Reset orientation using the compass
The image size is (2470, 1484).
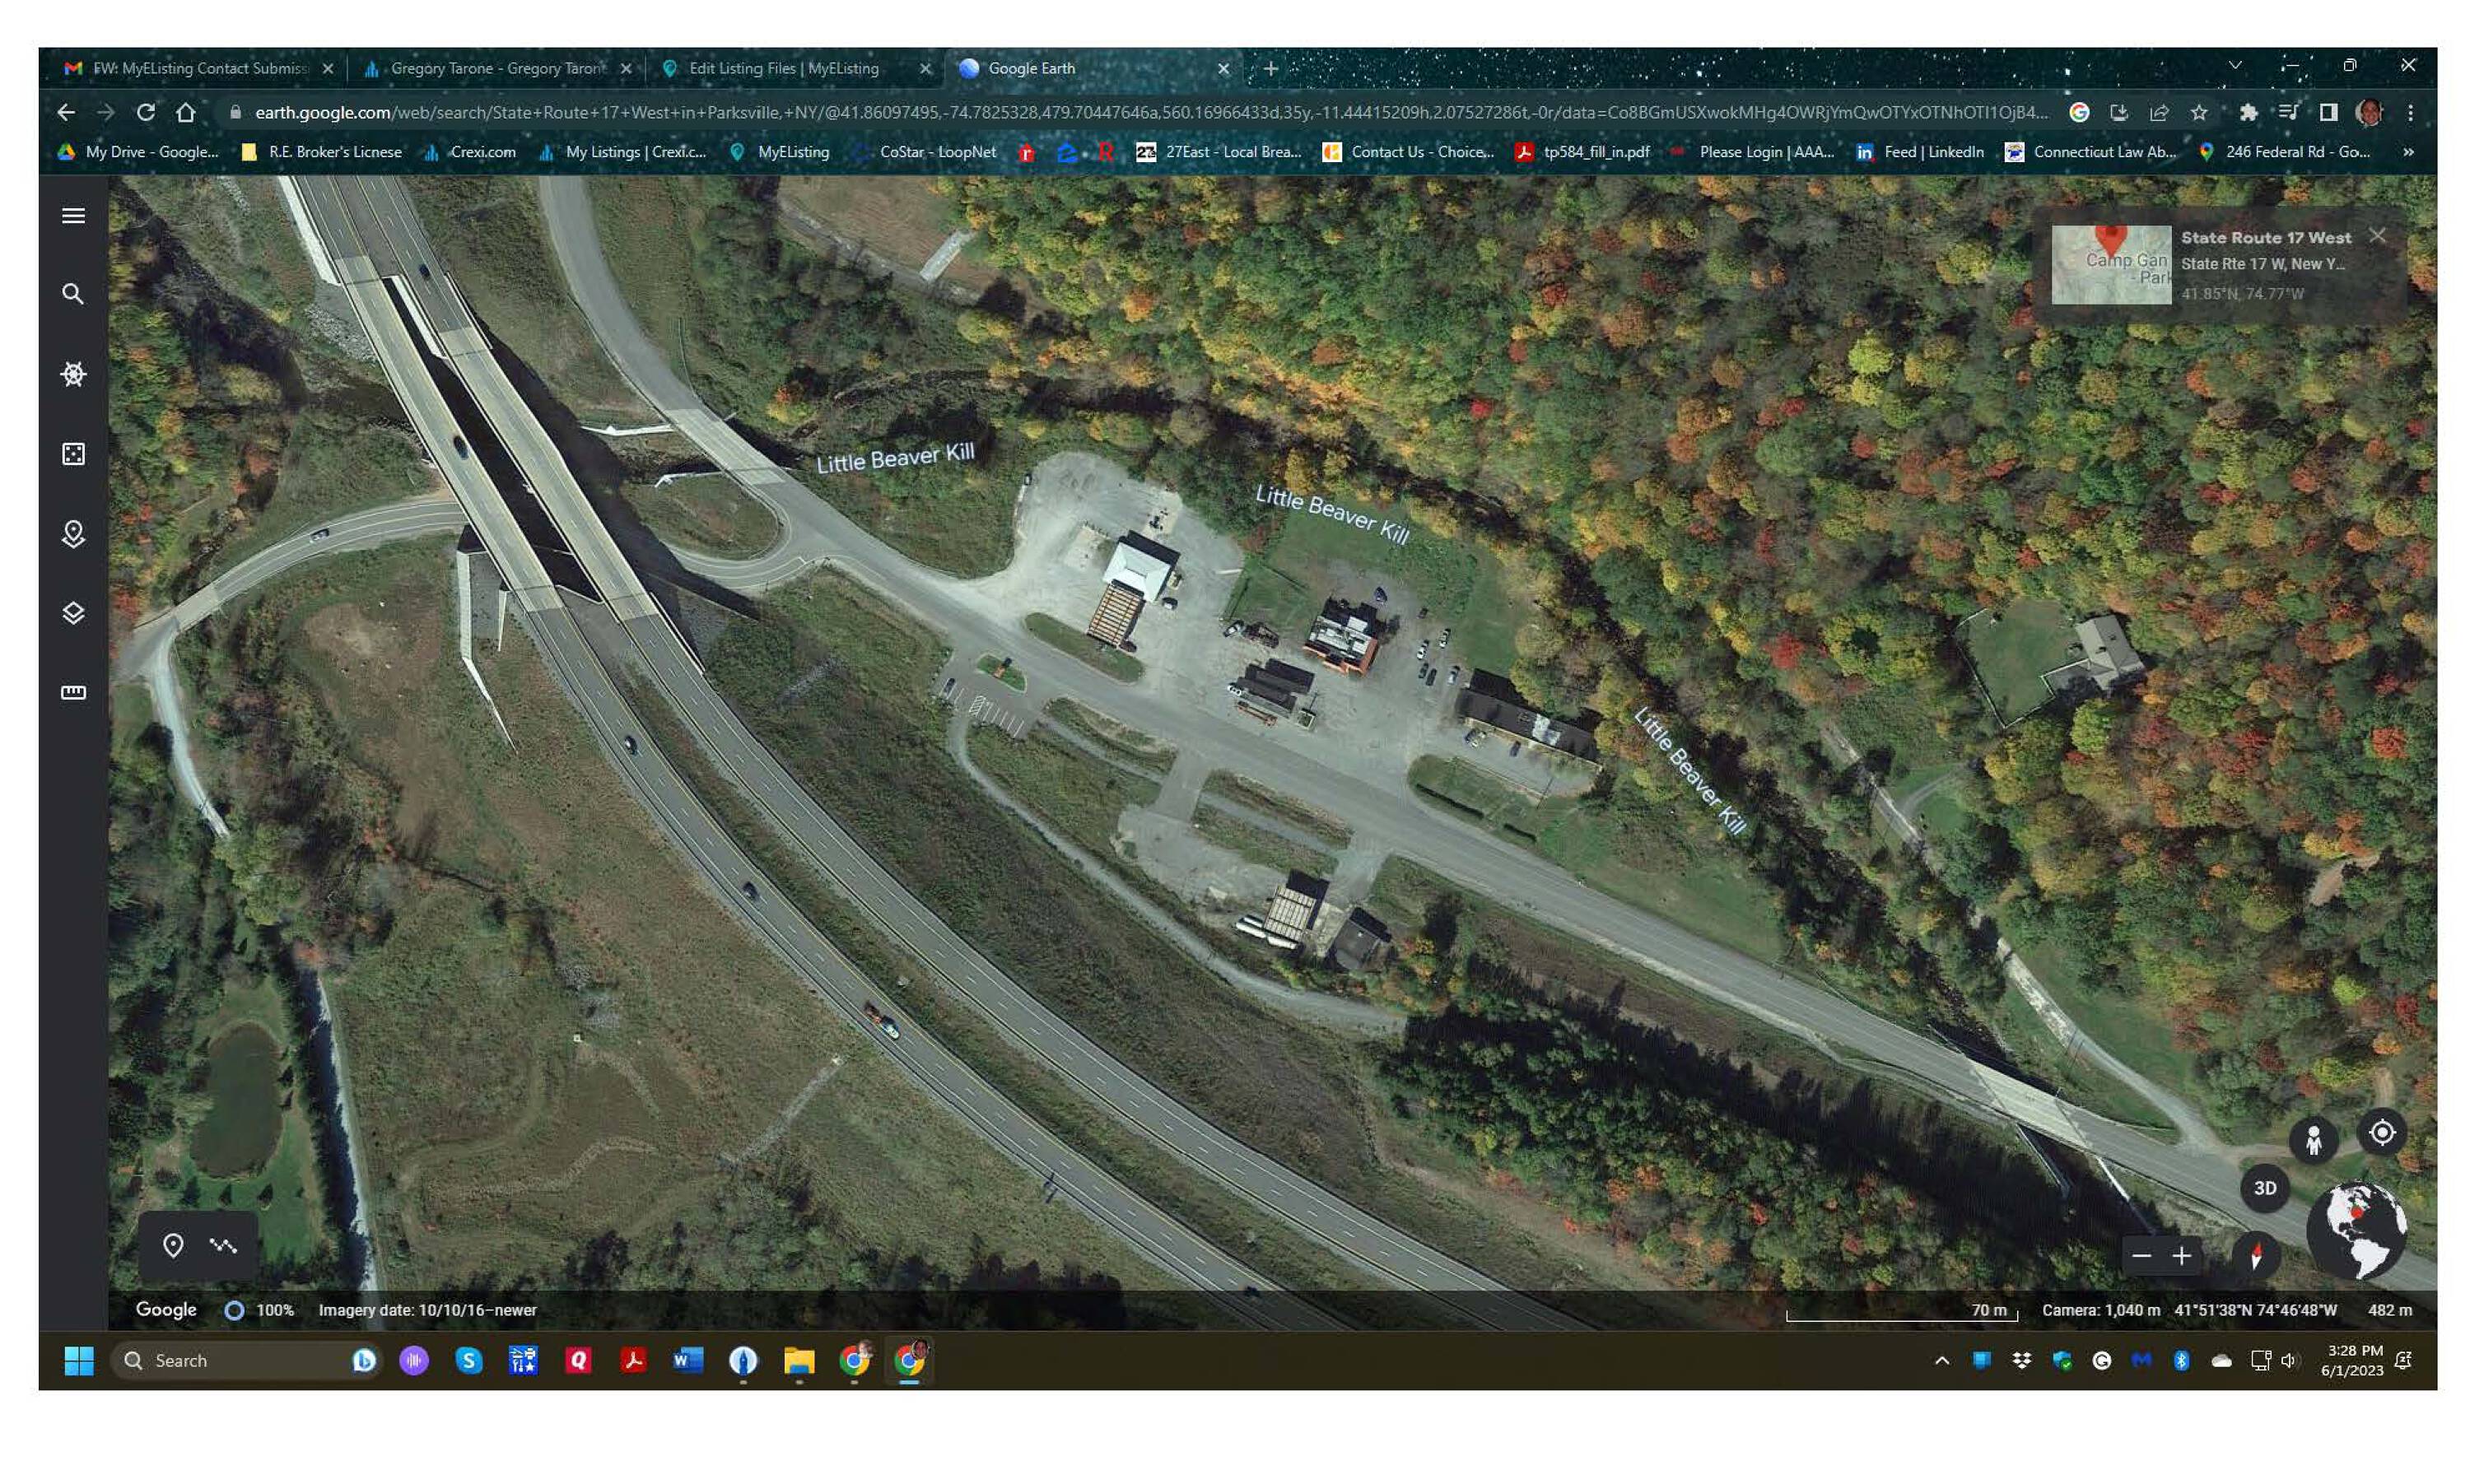click(x=2256, y=1256)
